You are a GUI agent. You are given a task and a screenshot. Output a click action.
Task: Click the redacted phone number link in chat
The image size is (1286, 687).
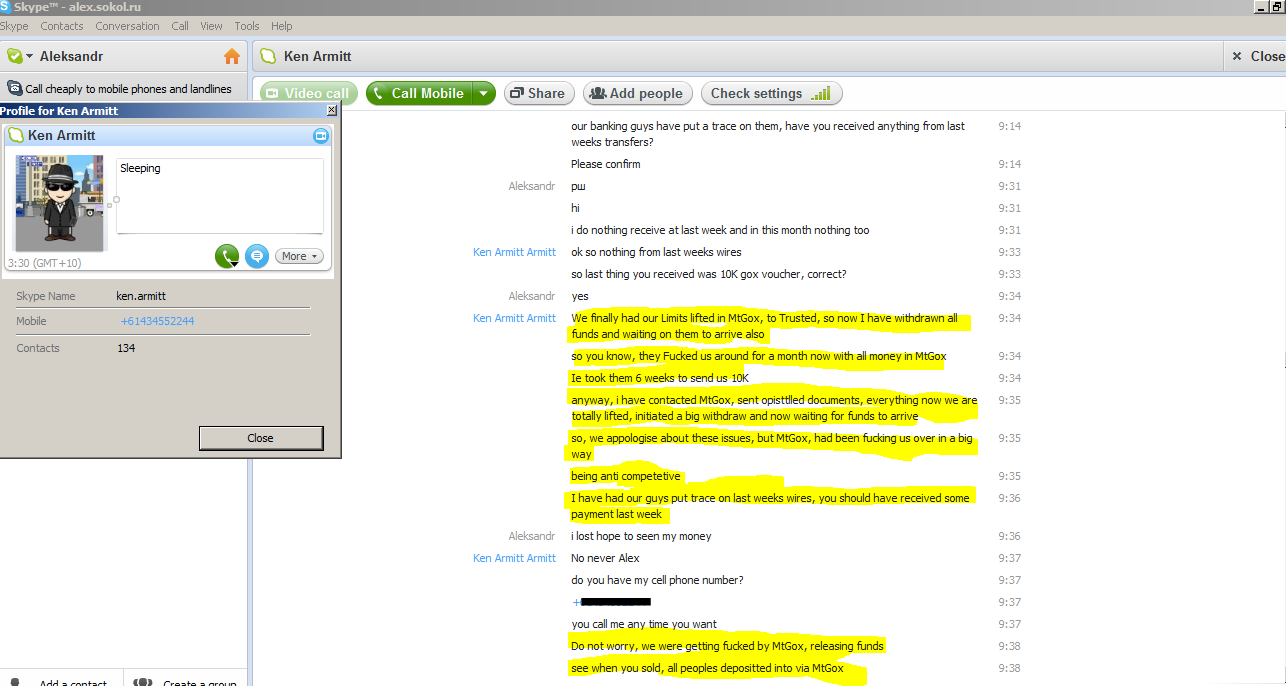pos(612,602)
